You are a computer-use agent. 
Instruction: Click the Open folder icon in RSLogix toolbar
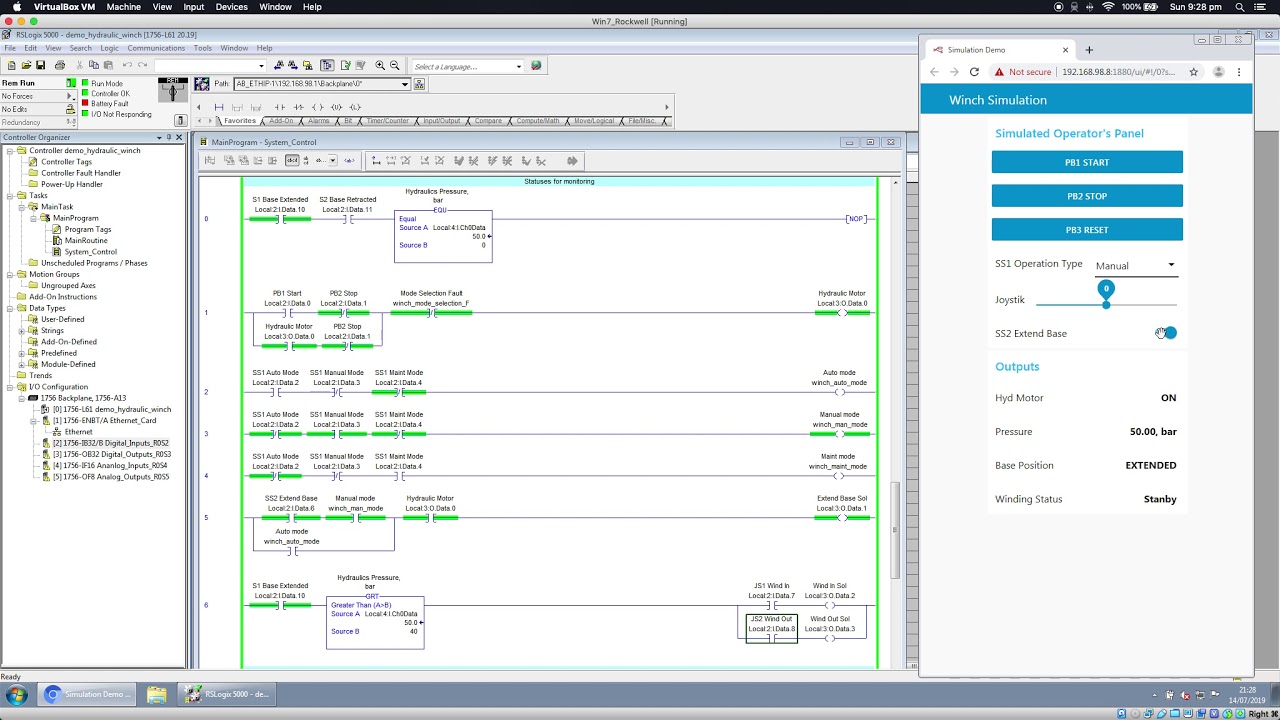click(x=26, y=65)
